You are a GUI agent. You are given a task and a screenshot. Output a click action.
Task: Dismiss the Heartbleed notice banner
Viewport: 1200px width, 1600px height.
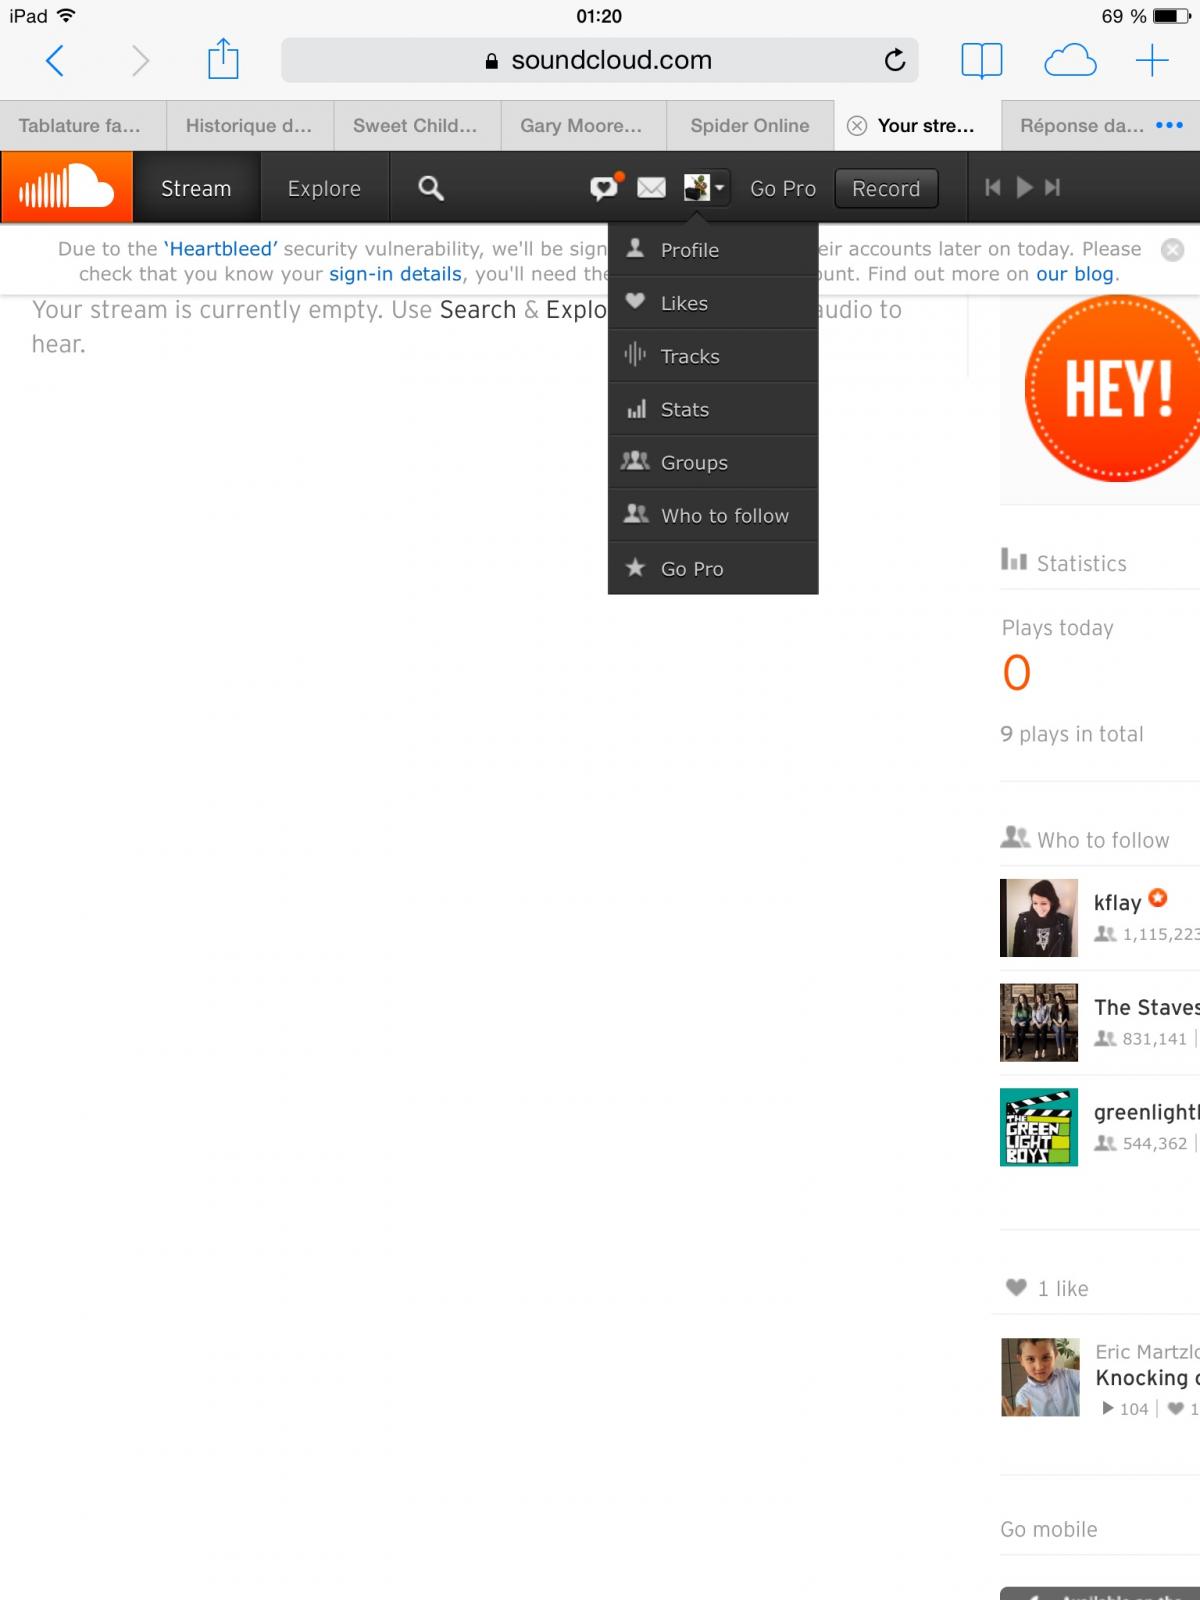click(1173, 250)
